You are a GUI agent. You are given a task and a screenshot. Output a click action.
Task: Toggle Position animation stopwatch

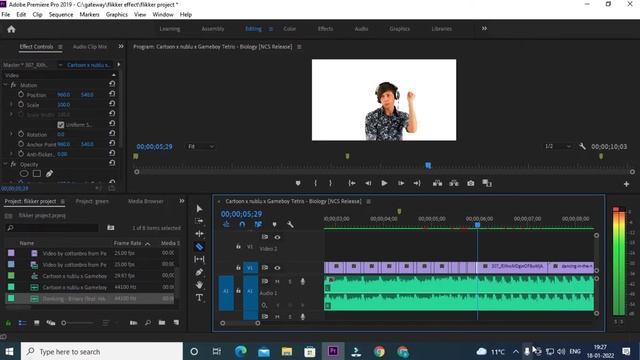(21, 94)
